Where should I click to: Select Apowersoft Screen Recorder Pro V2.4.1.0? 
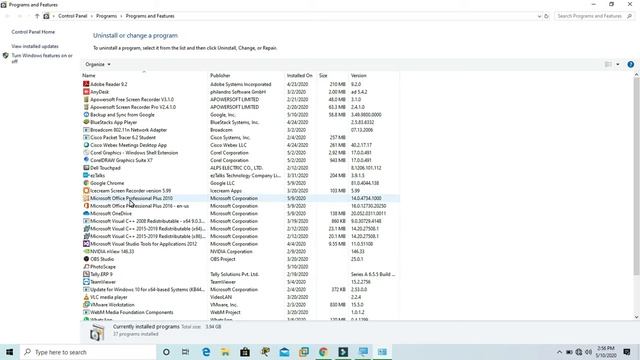(x=240, y=107)
